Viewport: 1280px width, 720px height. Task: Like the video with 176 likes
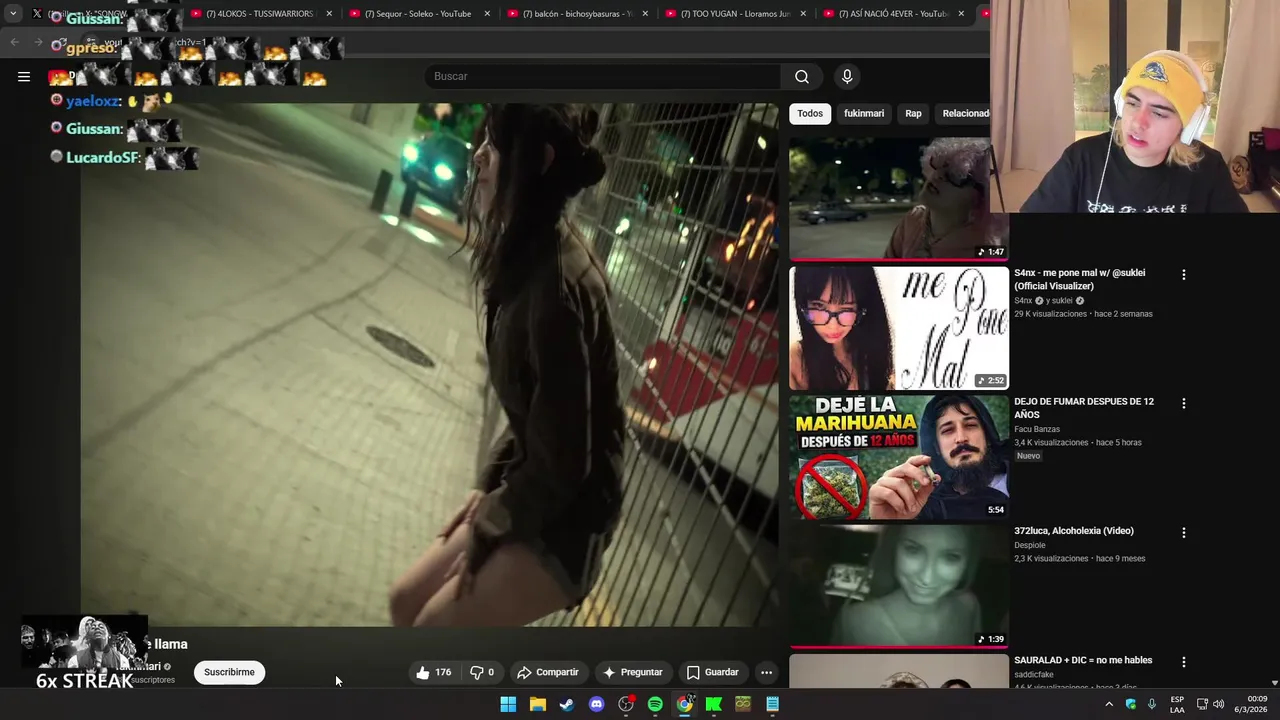click(433, 672)
